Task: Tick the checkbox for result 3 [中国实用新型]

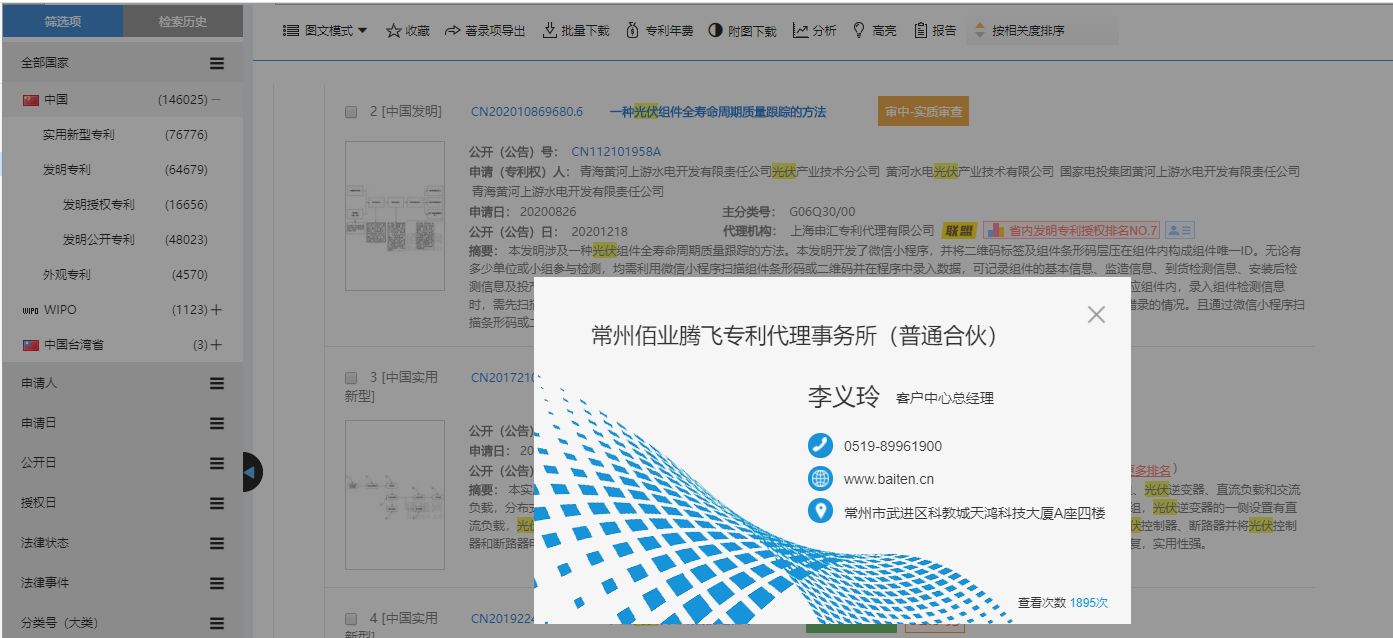Action: coord(351,378)
